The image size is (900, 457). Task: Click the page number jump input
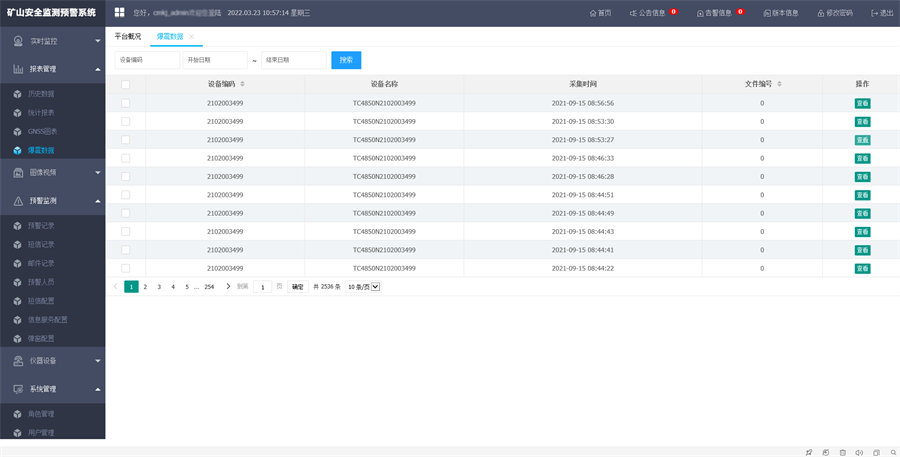click(262, 286)
